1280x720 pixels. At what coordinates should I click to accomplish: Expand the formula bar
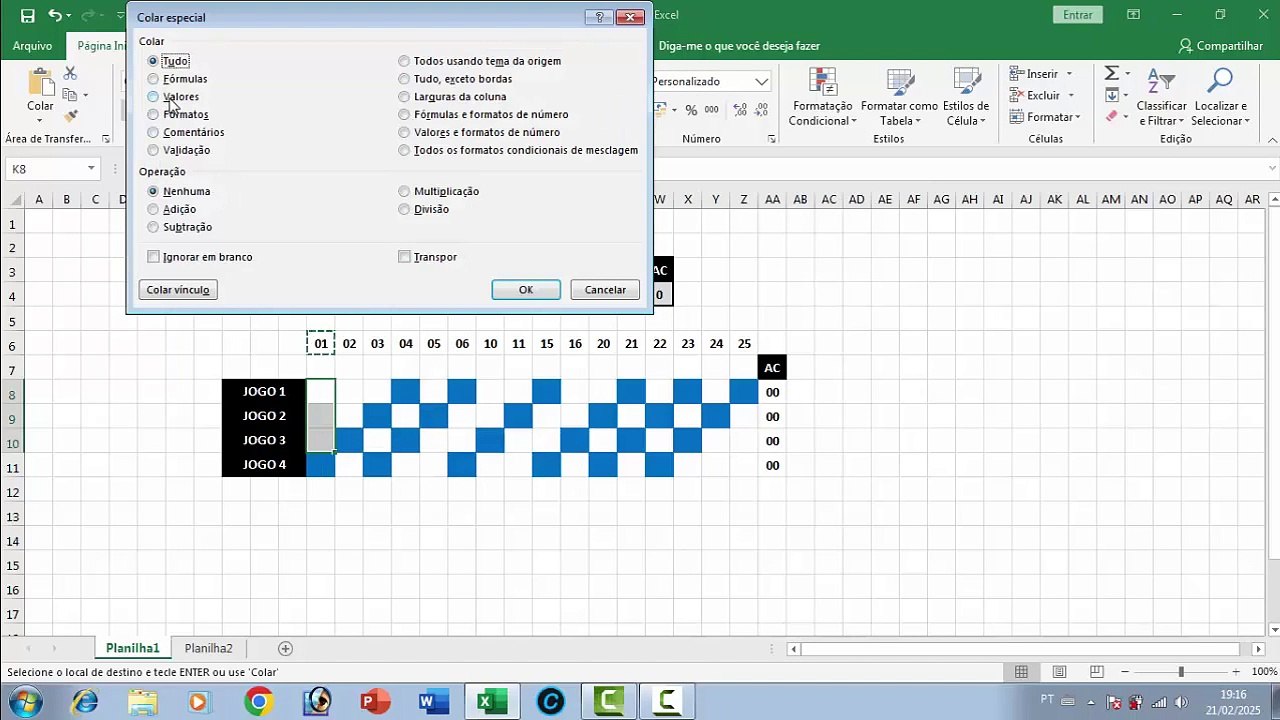(x=1272, y=169)
